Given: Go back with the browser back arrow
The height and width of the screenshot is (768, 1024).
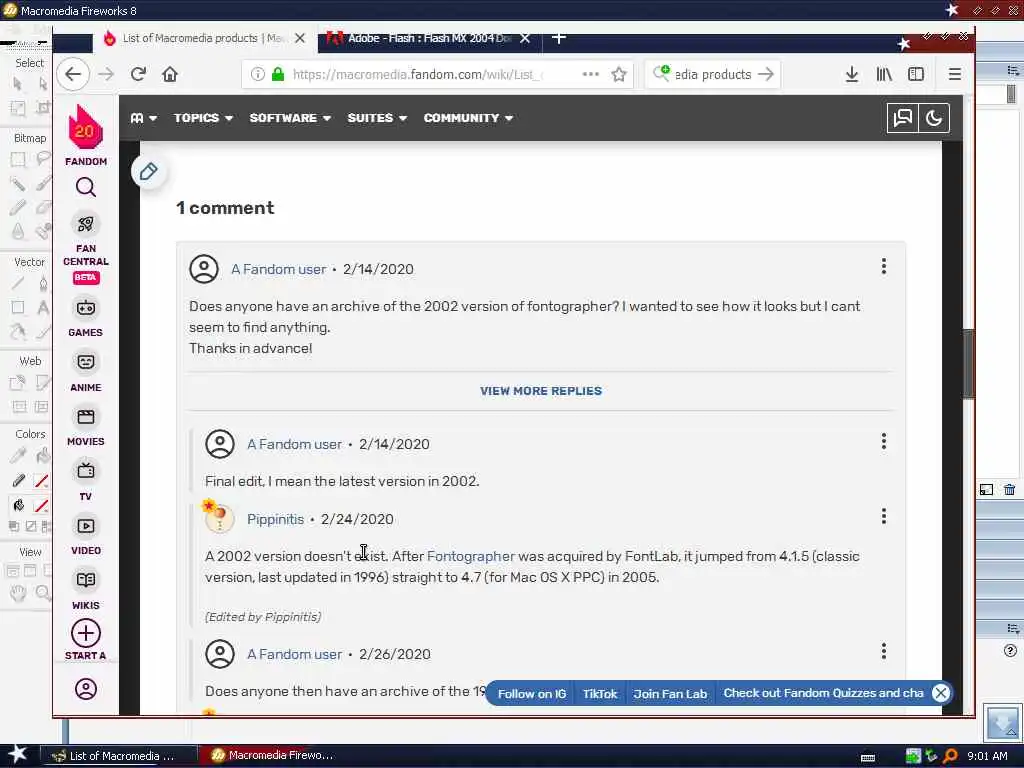Looking at the screenshot, I should coord(72,74).
